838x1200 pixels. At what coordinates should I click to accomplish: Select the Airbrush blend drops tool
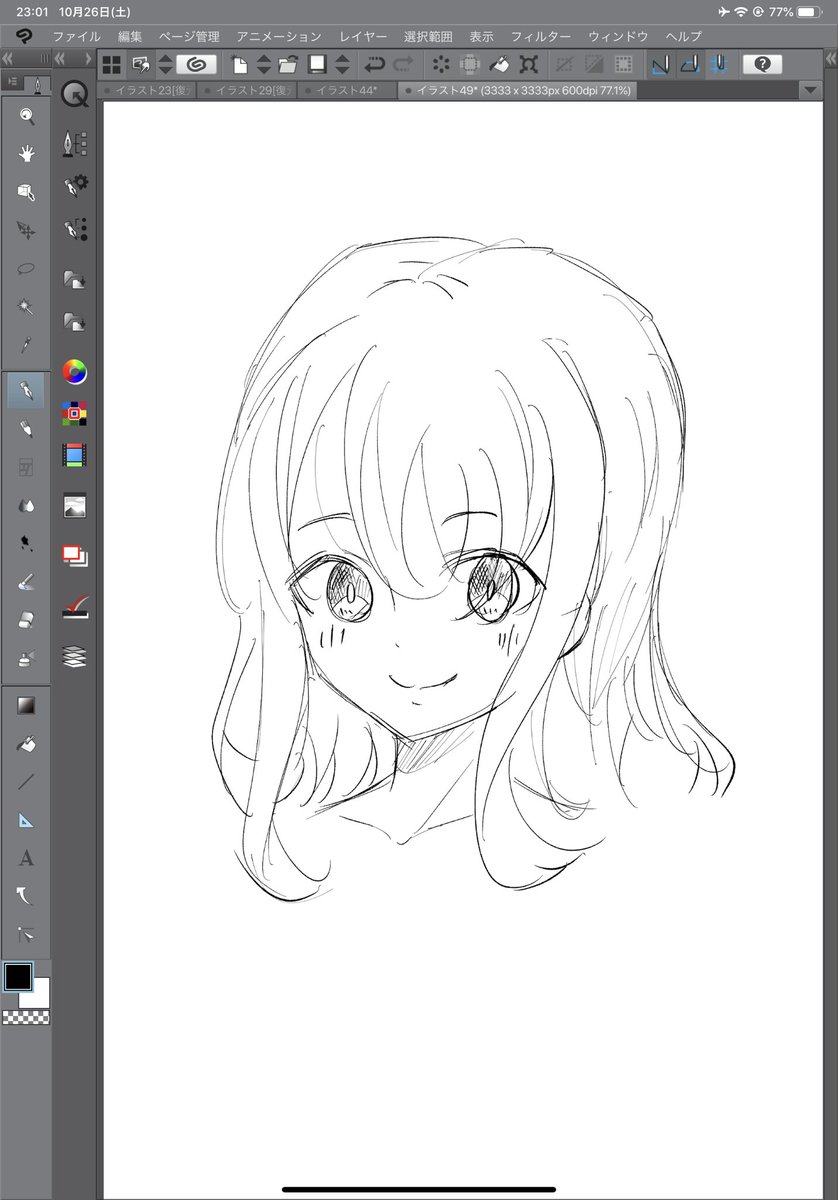click(26, 505)
